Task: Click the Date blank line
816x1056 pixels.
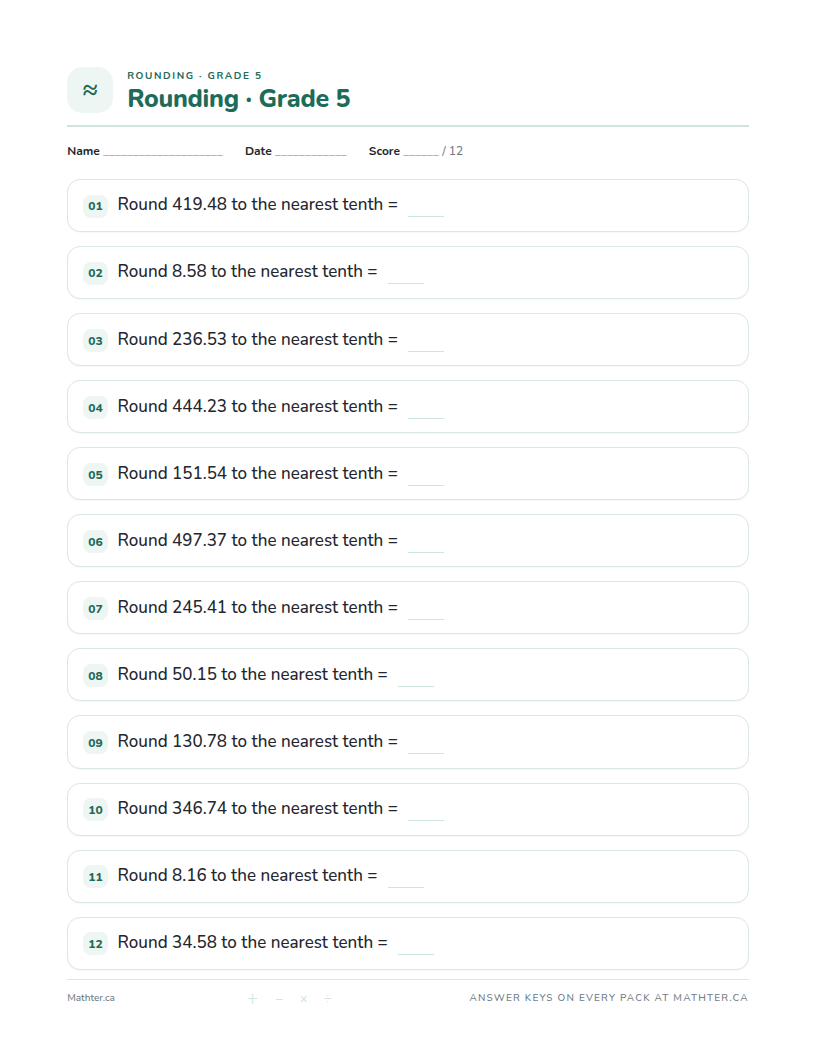Action: click(x=310, y=152)
